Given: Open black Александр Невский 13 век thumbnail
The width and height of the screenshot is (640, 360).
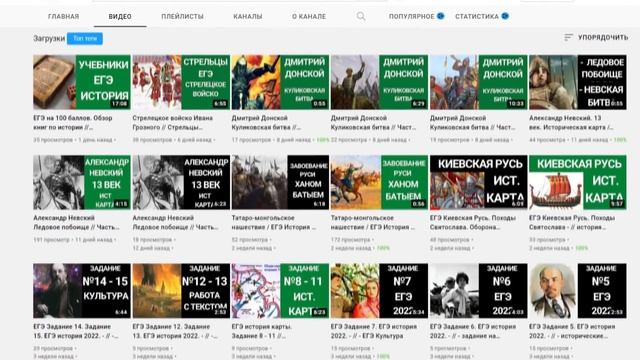Looking at the screenshot, I should 181,182.
